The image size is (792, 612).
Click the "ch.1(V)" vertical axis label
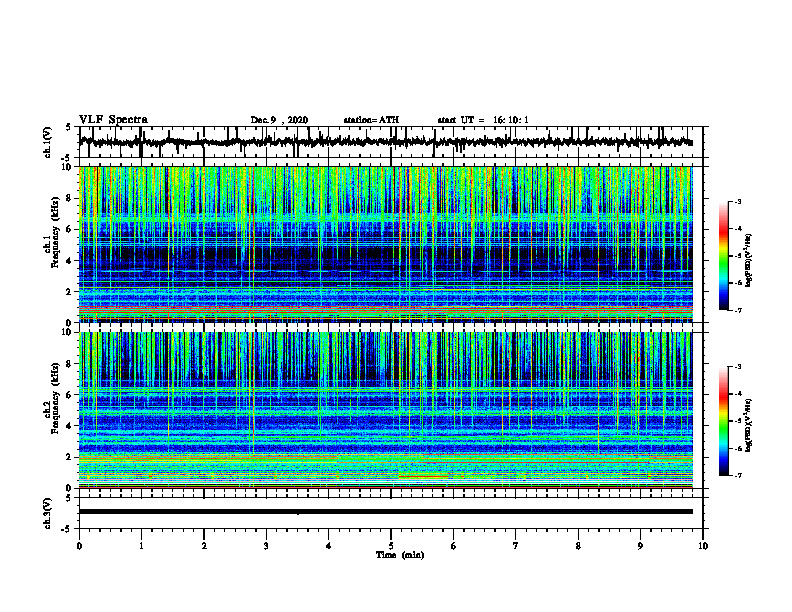click(x=48, y=142)
